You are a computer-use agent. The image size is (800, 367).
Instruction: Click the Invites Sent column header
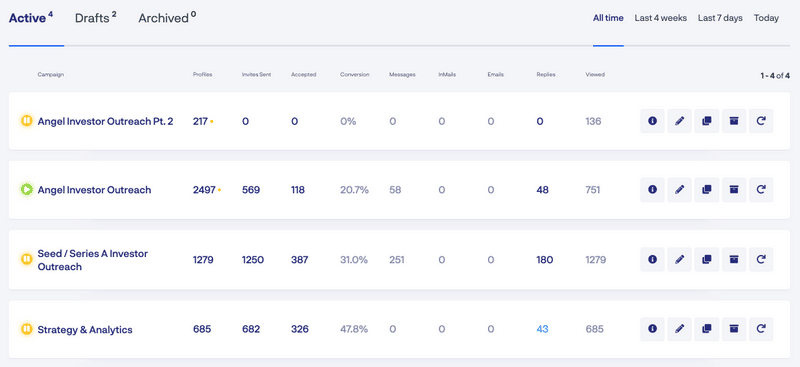(257, 75)
